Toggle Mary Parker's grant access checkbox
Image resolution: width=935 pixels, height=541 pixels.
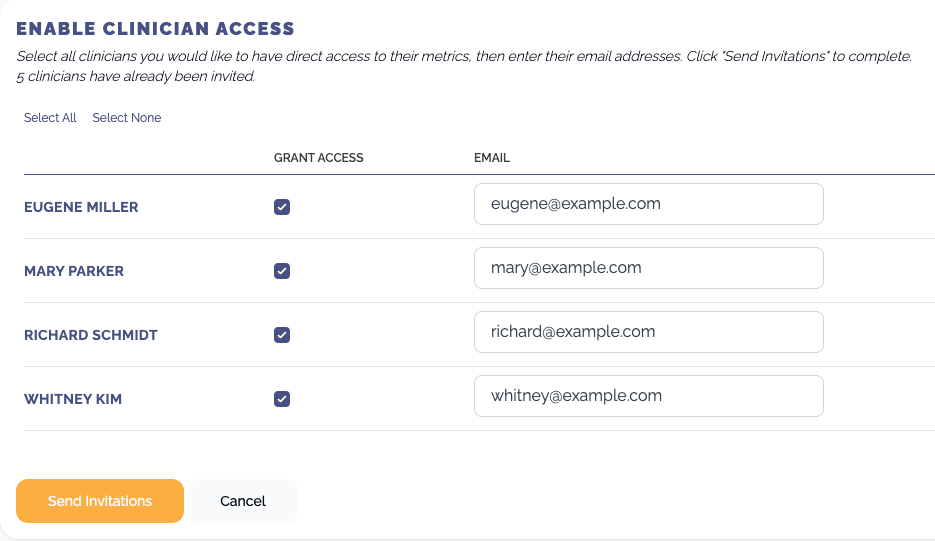point(282,271)
